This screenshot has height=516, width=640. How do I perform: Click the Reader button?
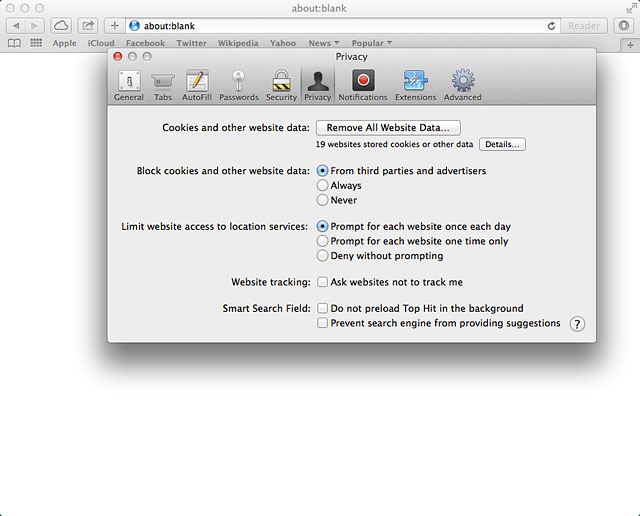pos(584,26)
